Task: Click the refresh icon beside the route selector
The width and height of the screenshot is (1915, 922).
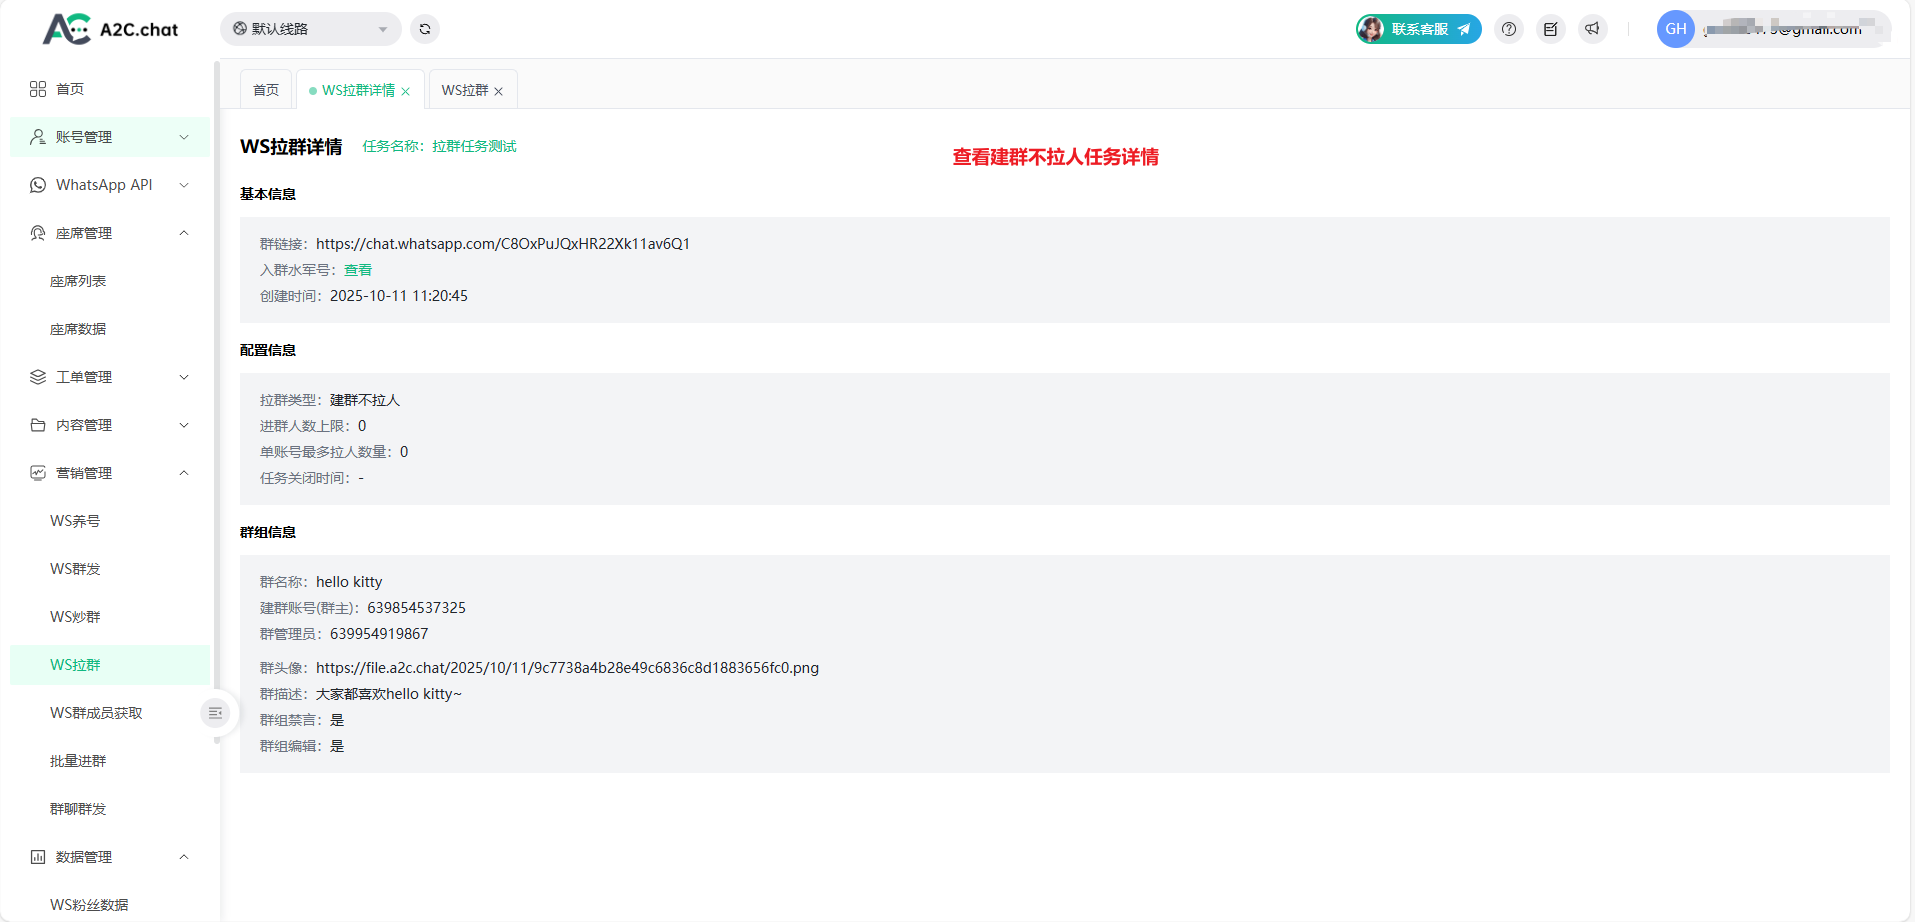Action: click(x=425, y=29)
